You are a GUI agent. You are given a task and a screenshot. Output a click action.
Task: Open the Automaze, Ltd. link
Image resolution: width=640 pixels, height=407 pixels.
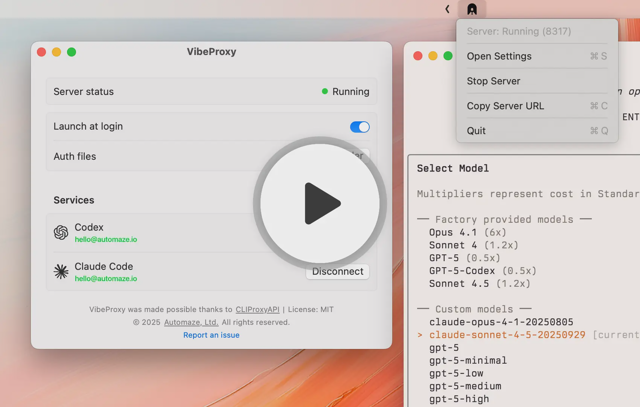click(x=191, y=322)
